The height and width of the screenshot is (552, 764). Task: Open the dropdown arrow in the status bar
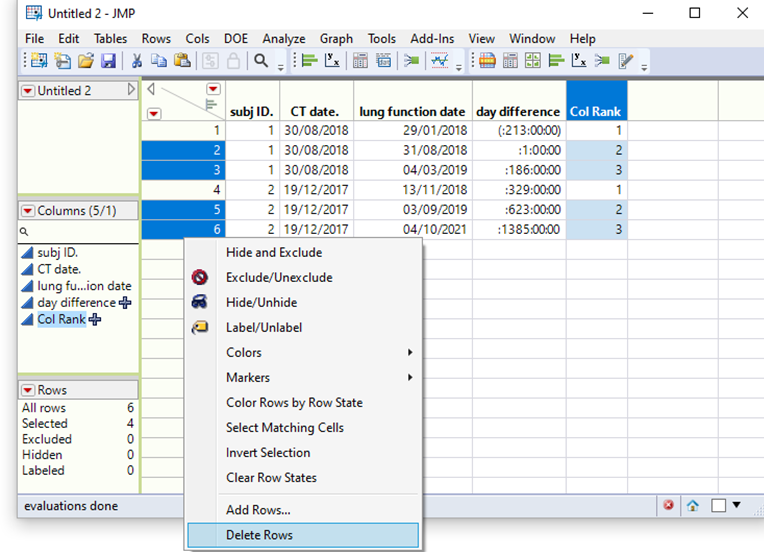[x=737, y=505]
